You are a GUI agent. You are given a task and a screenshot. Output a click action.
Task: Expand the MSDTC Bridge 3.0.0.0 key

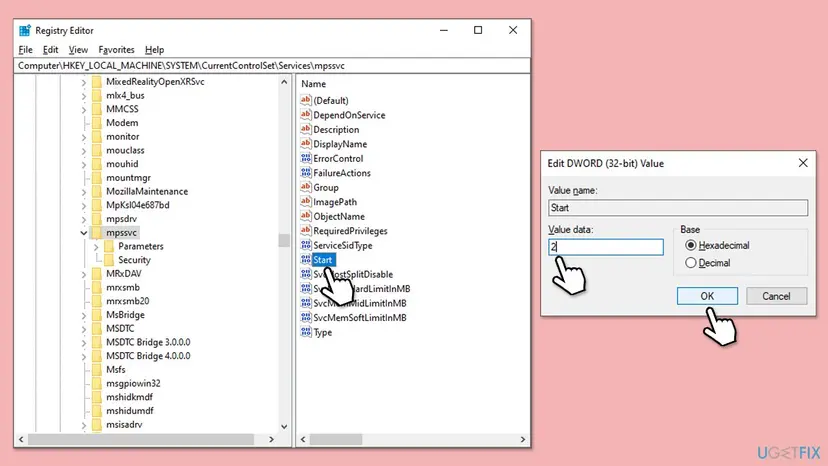[x=83, y=342]
